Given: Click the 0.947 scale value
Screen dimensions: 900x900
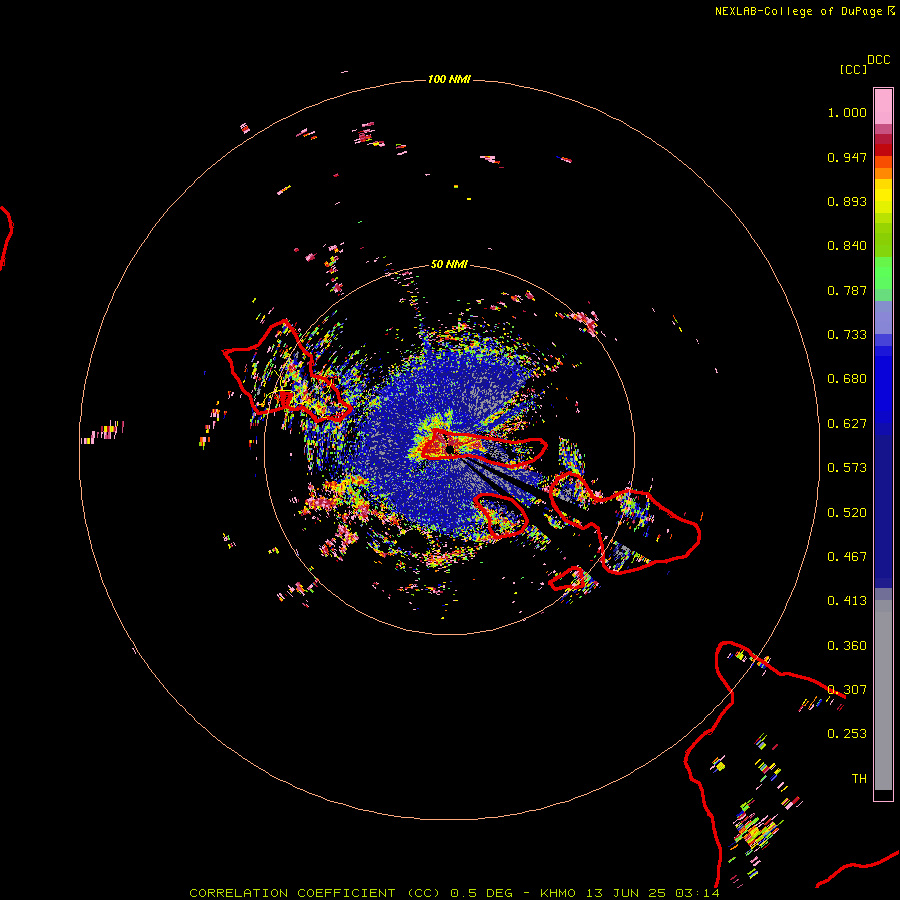Looking at the screenshot, I should 847,157.
